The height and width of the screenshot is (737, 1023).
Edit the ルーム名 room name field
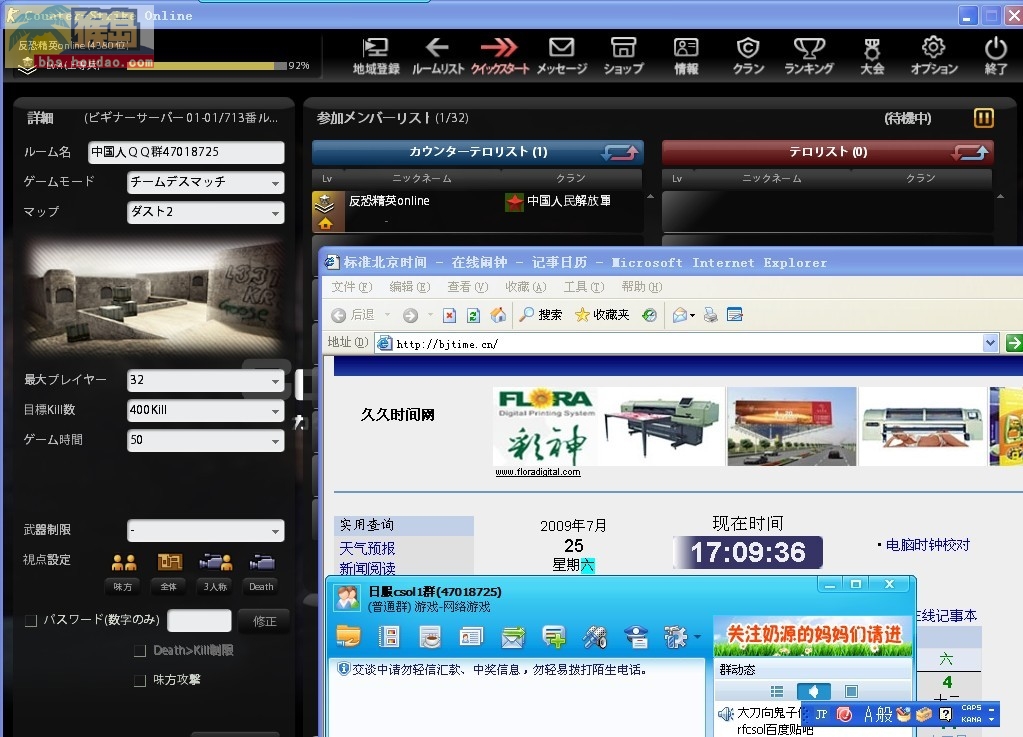186,153
